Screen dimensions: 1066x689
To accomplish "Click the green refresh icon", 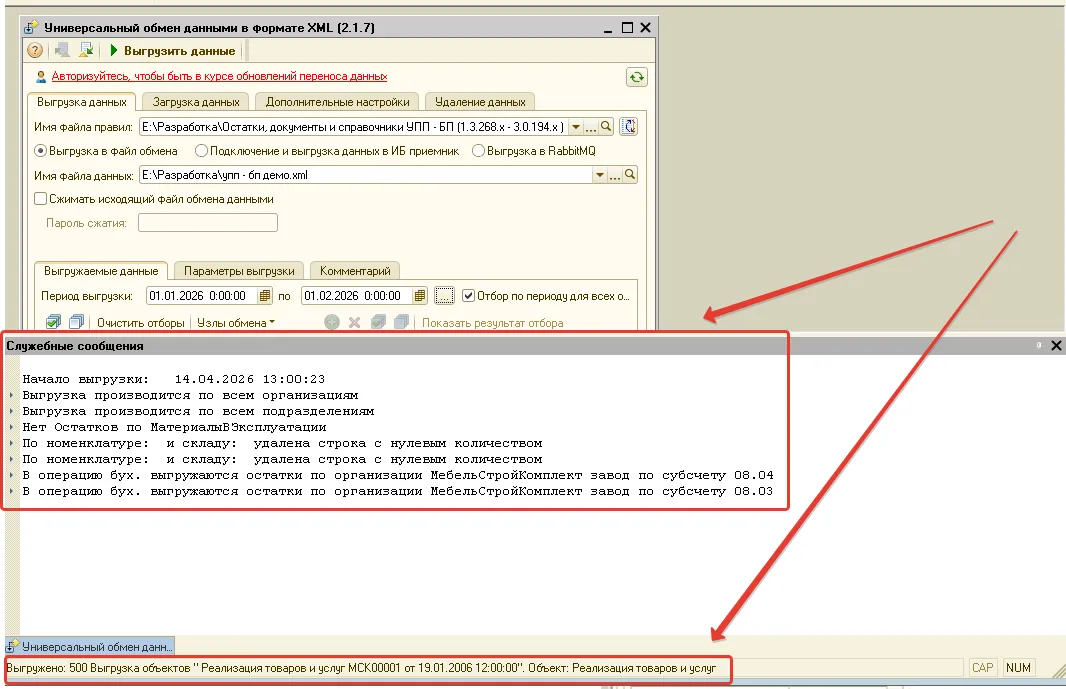I will (x=636, y=77).
